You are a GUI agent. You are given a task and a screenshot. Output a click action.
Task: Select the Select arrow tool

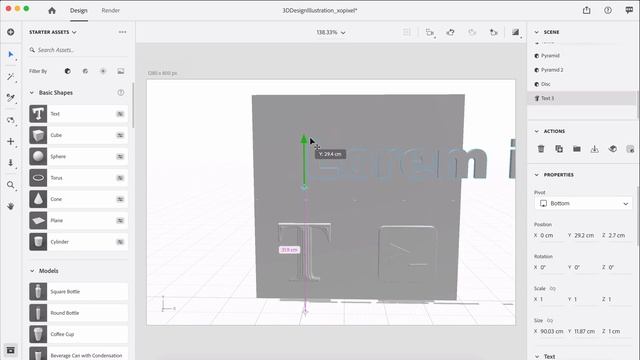click(x=11, y=54)
